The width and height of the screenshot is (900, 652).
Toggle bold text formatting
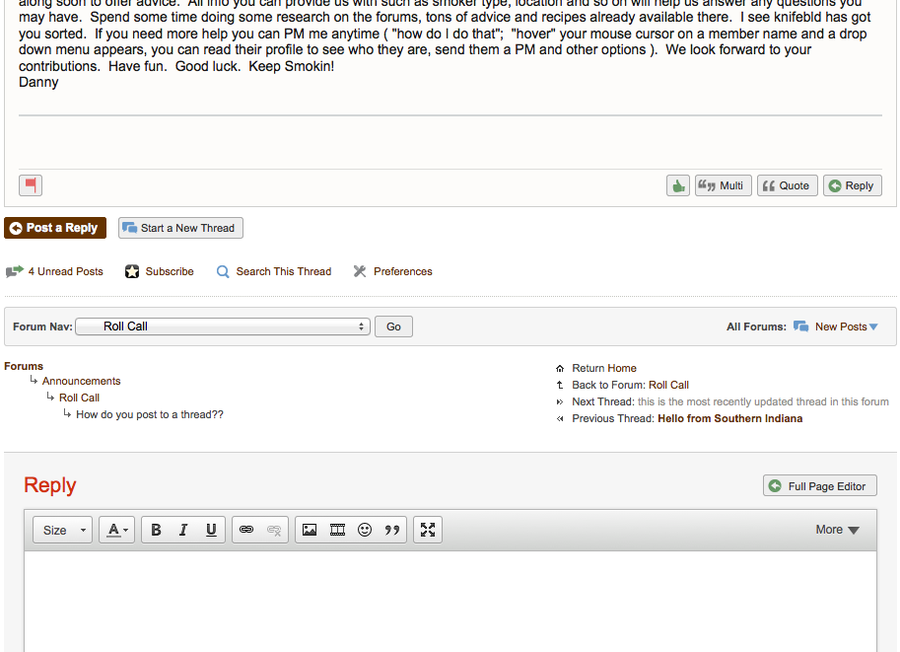pyautogui.click(x=156, y=530)
